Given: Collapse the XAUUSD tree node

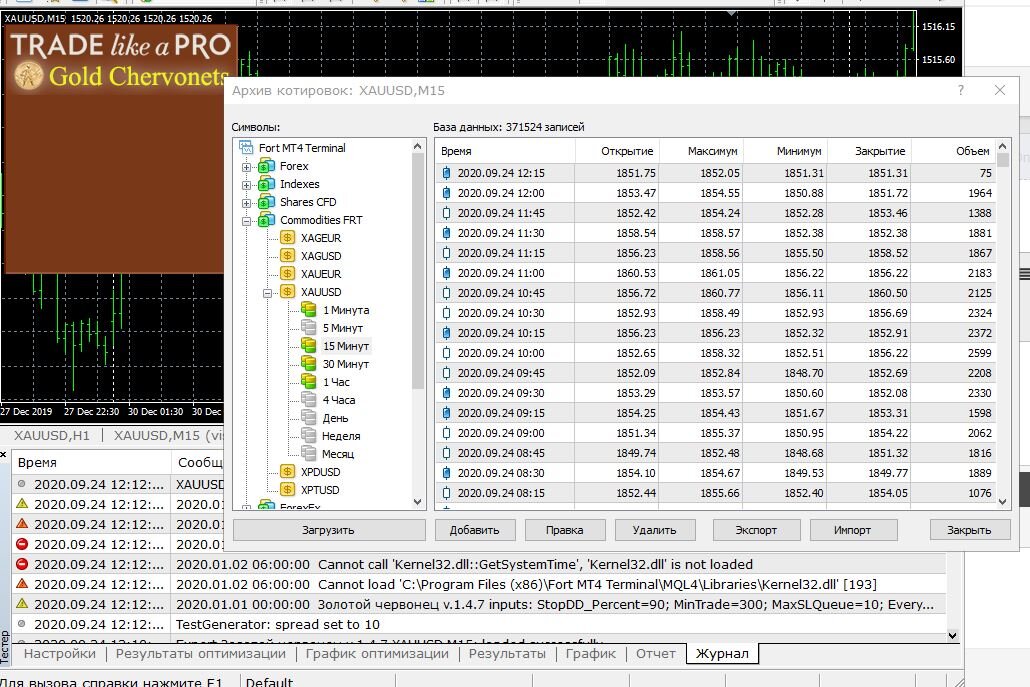Looking at the screenshot, I should point(267,293).
